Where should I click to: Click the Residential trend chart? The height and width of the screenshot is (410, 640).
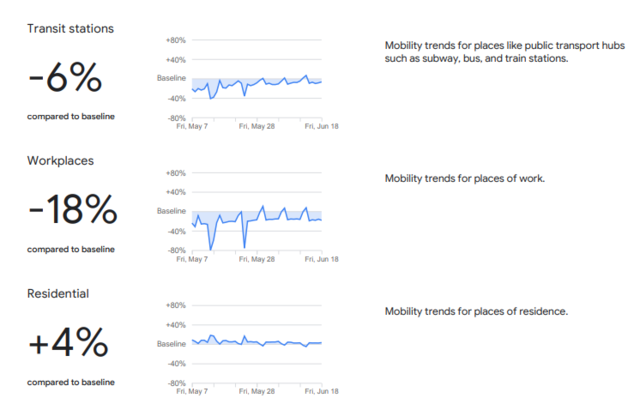pyautogui.click(x=256, y=343)
